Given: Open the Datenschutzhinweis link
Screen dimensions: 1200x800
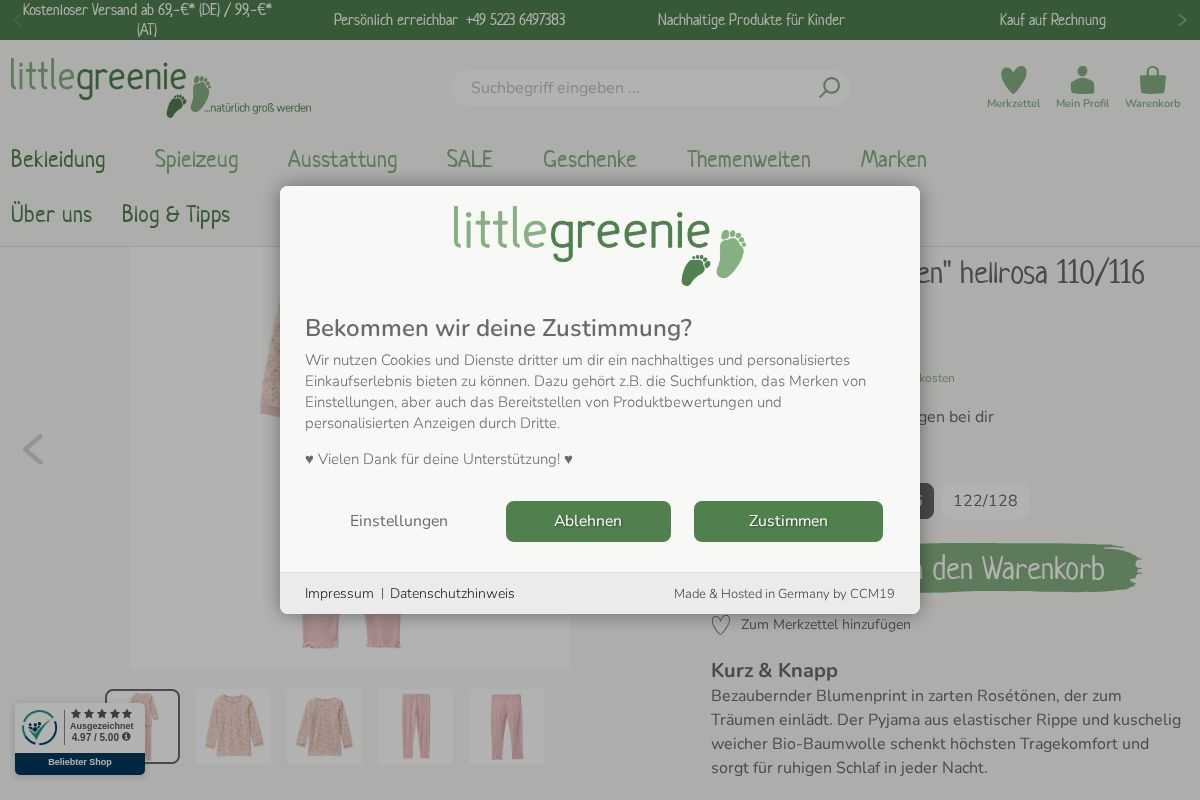Looking at the screenshot, I should (x=452, y=594).
